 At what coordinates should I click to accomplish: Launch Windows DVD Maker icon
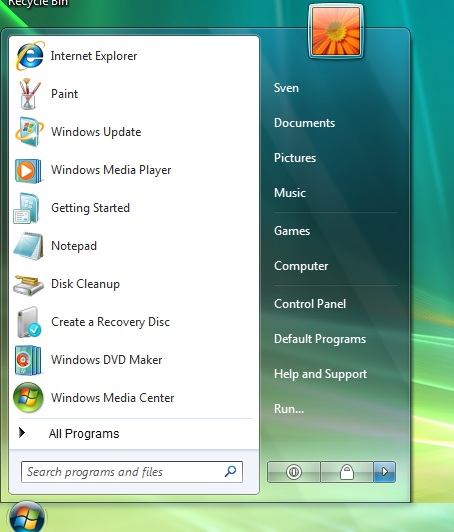pyautogui.click(x=28, y=360)
